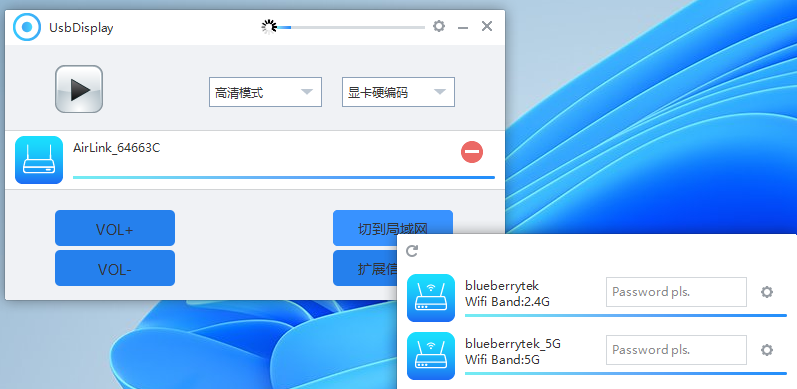Image resolution: width=797 pixels, height=389 pixels.
Task: Increase volume with VOL+ button
Action: tap(115, 228)
